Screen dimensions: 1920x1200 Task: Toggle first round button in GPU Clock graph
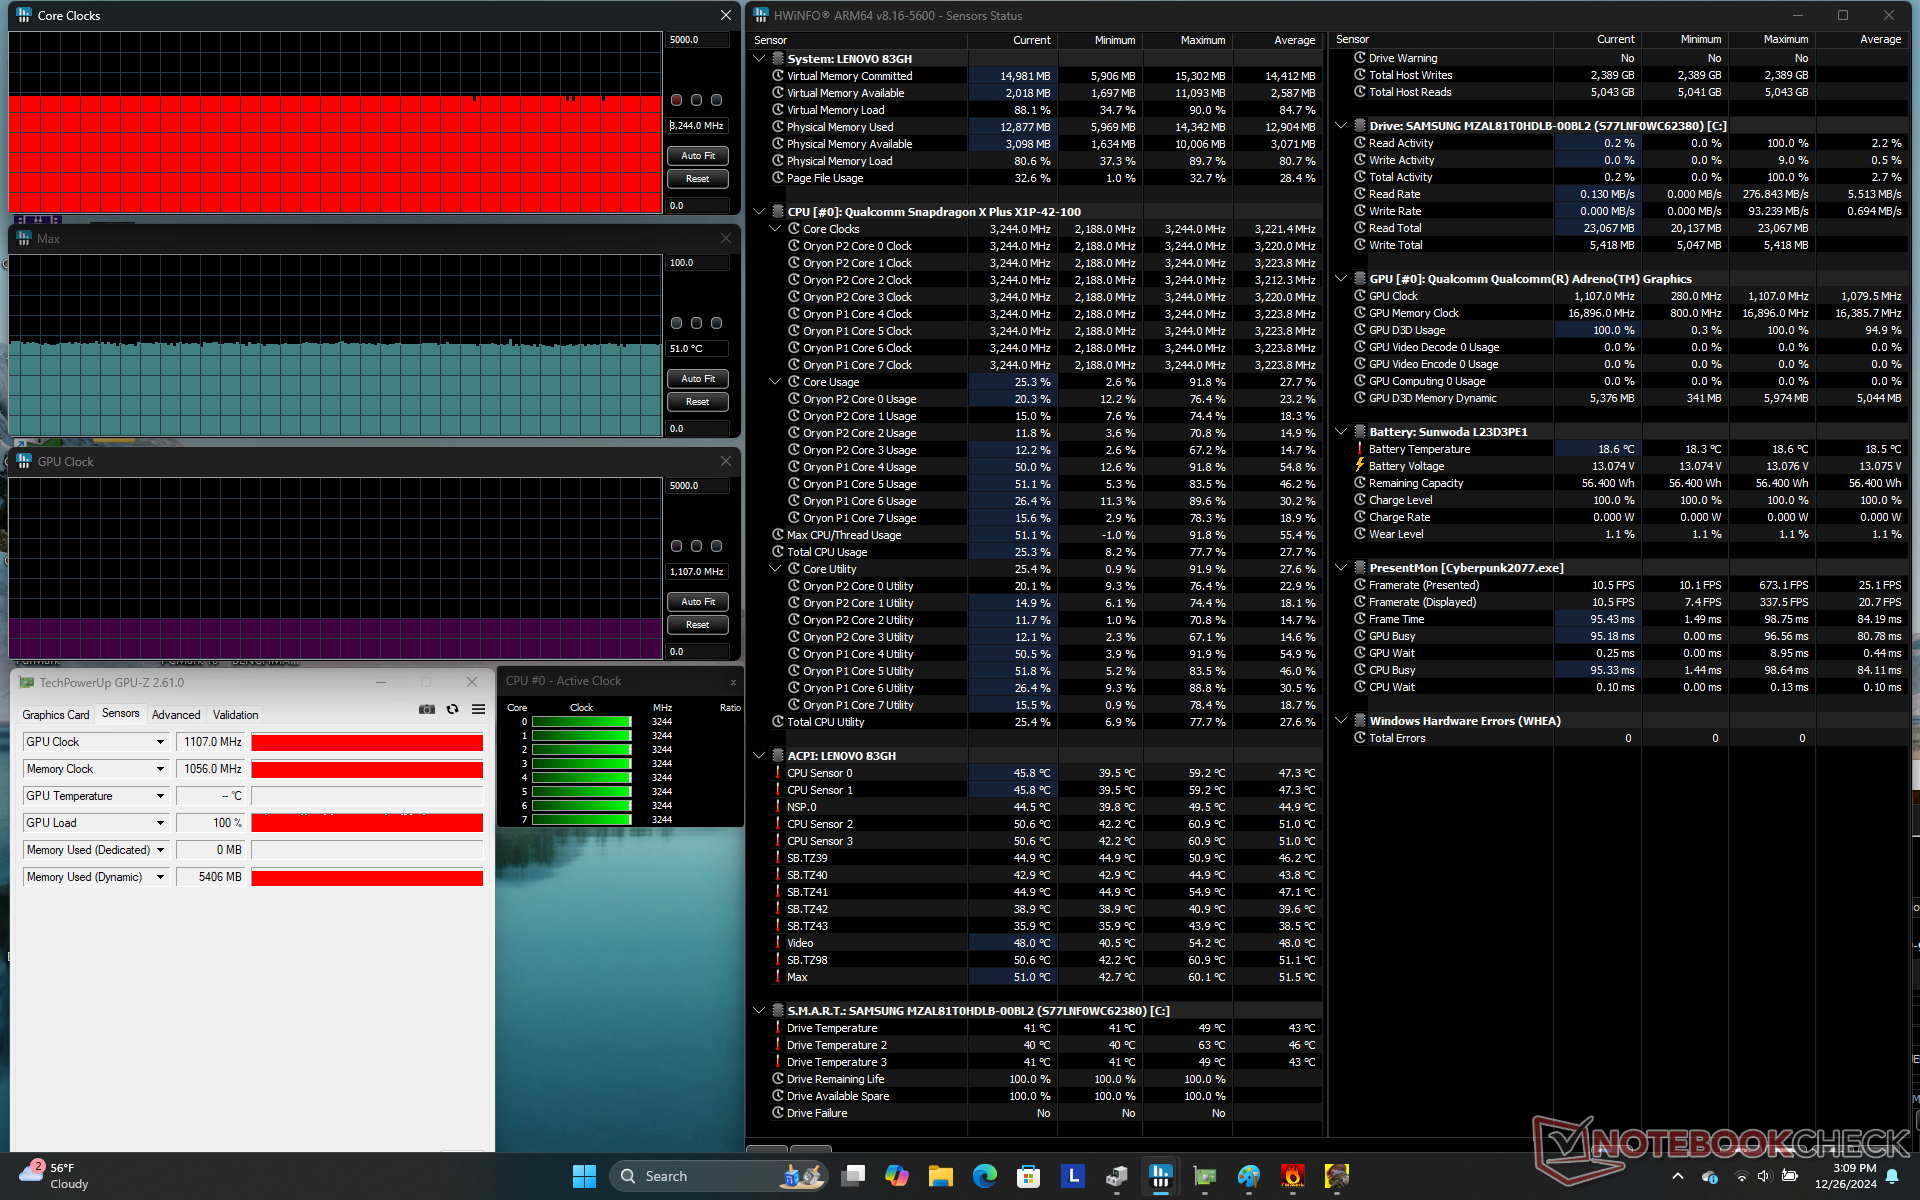pyautogui.click(x=677, y=546)
